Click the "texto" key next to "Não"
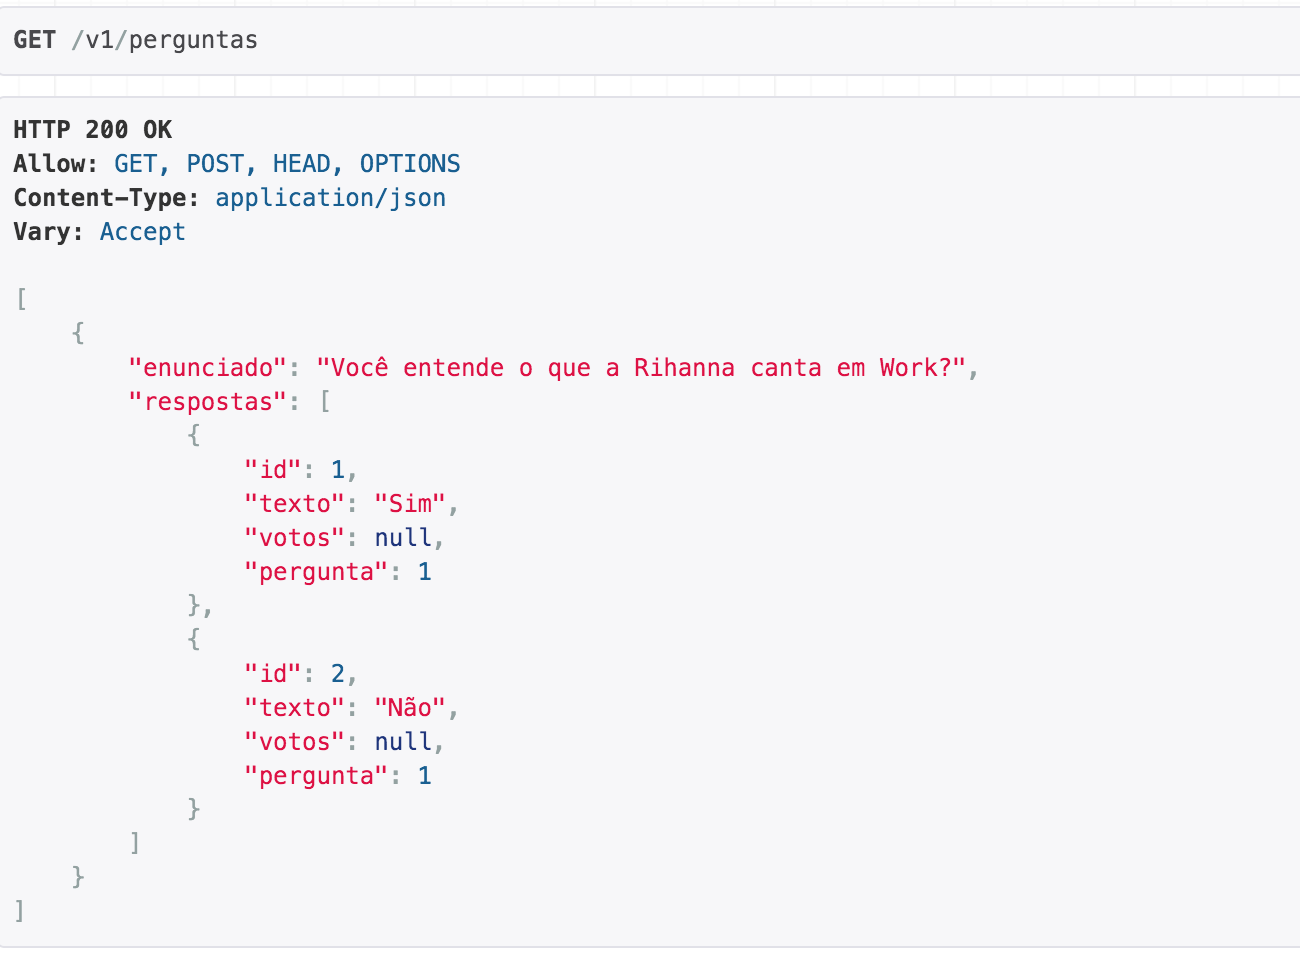Screen dimensions: 1300x954 click(295, 708)
